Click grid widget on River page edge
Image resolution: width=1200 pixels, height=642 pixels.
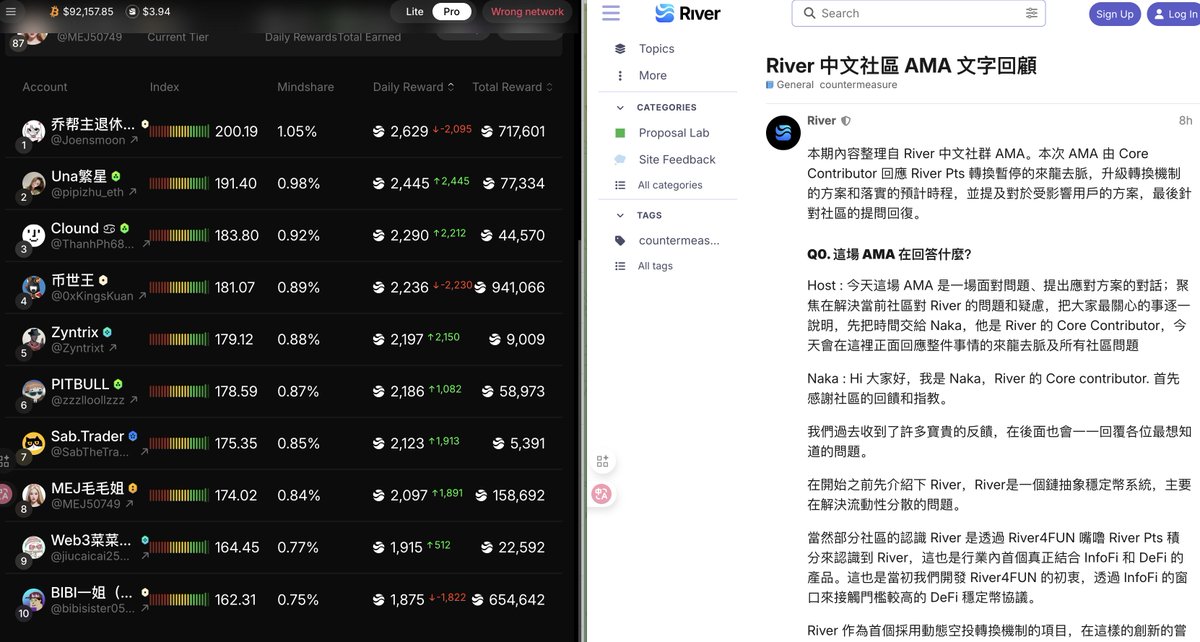pyautogui.click(x=602, y=461)
